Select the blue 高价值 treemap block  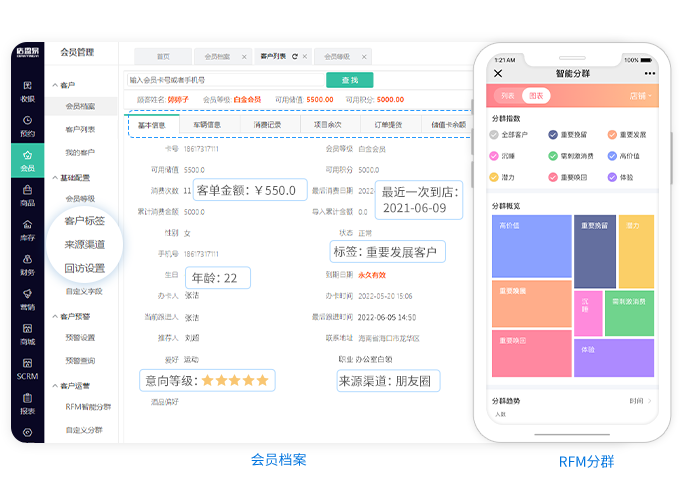tap(532, 246)
